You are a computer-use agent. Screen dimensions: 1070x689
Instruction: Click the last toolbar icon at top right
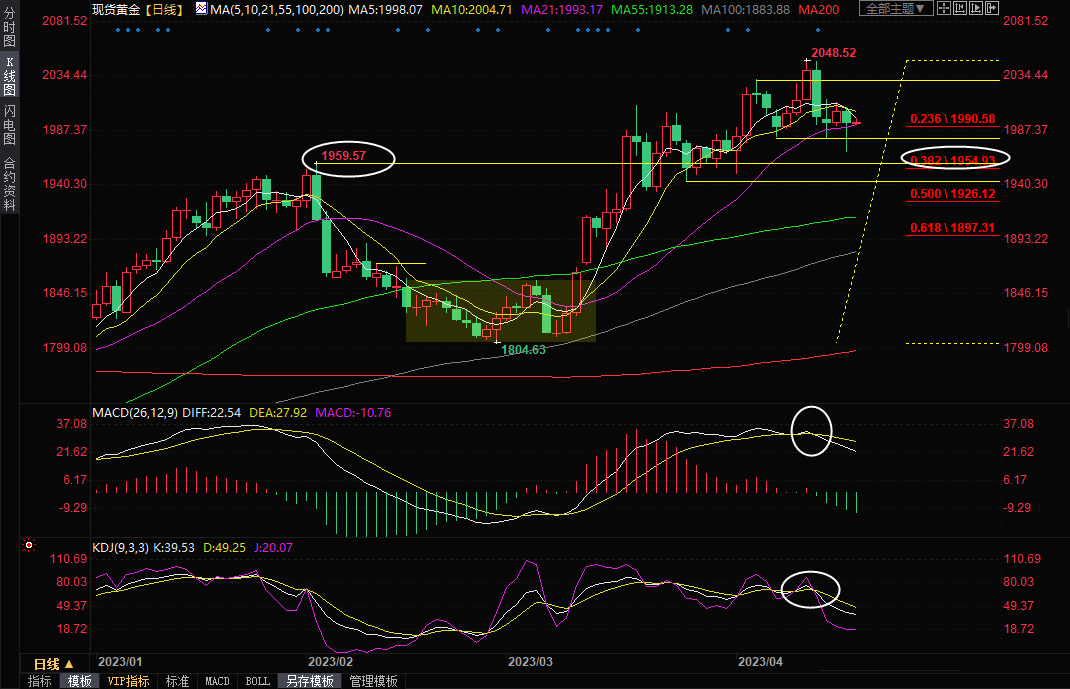coord(994,8)
